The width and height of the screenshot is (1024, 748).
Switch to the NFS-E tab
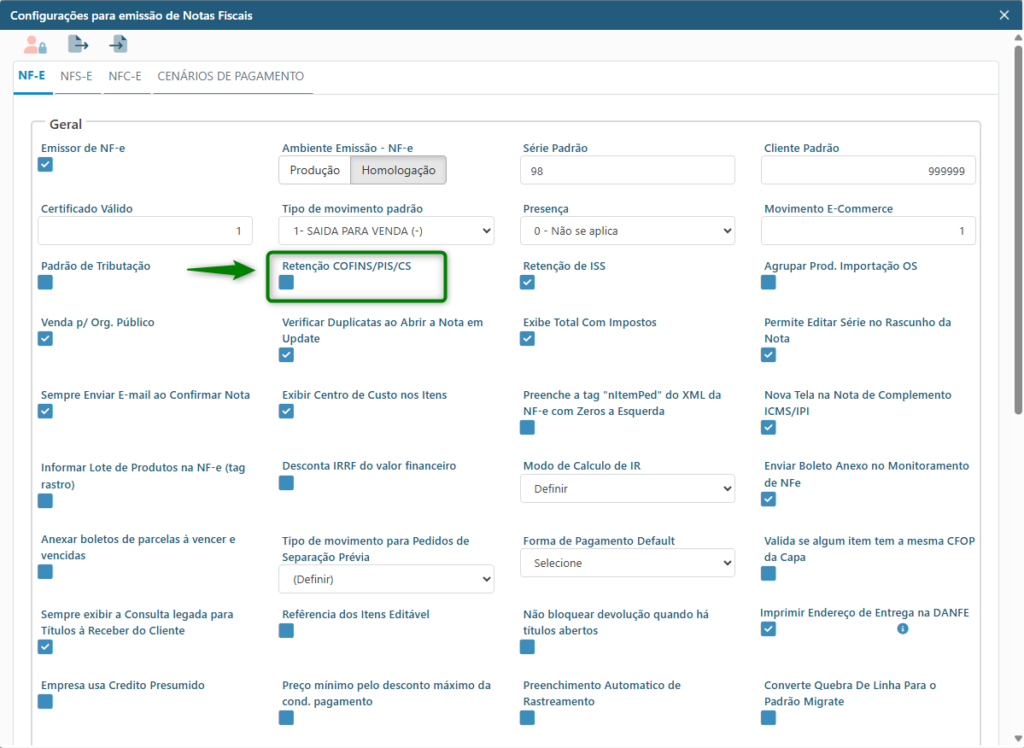77,76
